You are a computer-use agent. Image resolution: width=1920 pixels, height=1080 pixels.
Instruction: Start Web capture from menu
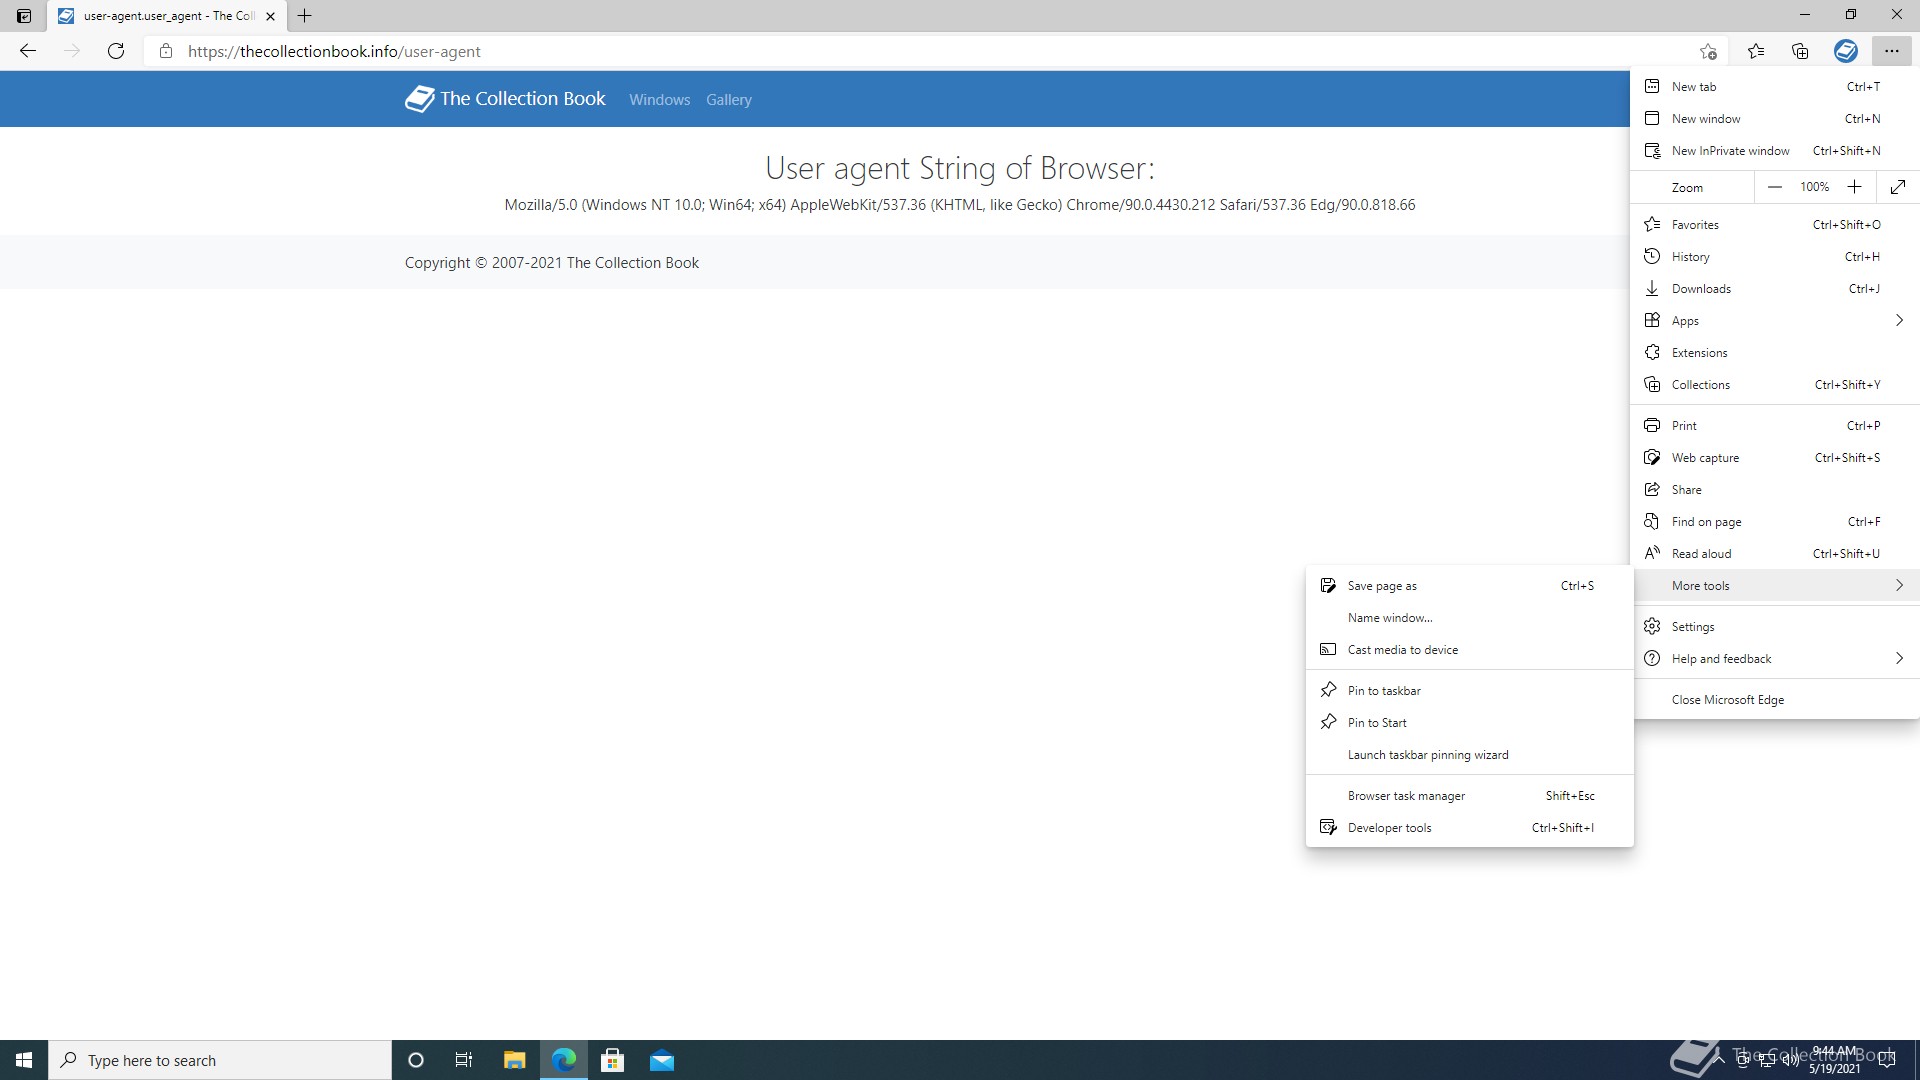[1775, 458]
